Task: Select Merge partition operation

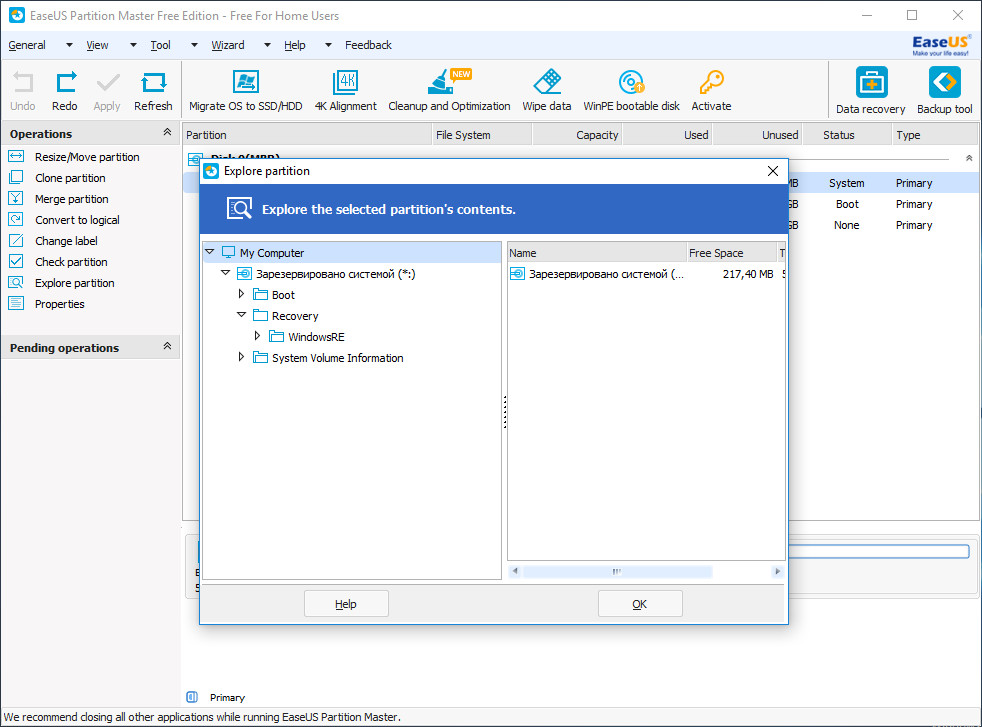Action: coord(71,199)
